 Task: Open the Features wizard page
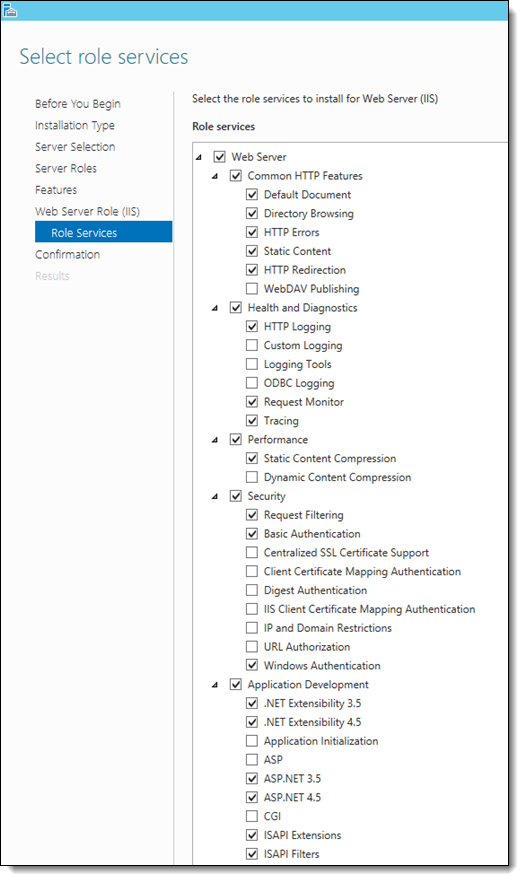point(56,190)
